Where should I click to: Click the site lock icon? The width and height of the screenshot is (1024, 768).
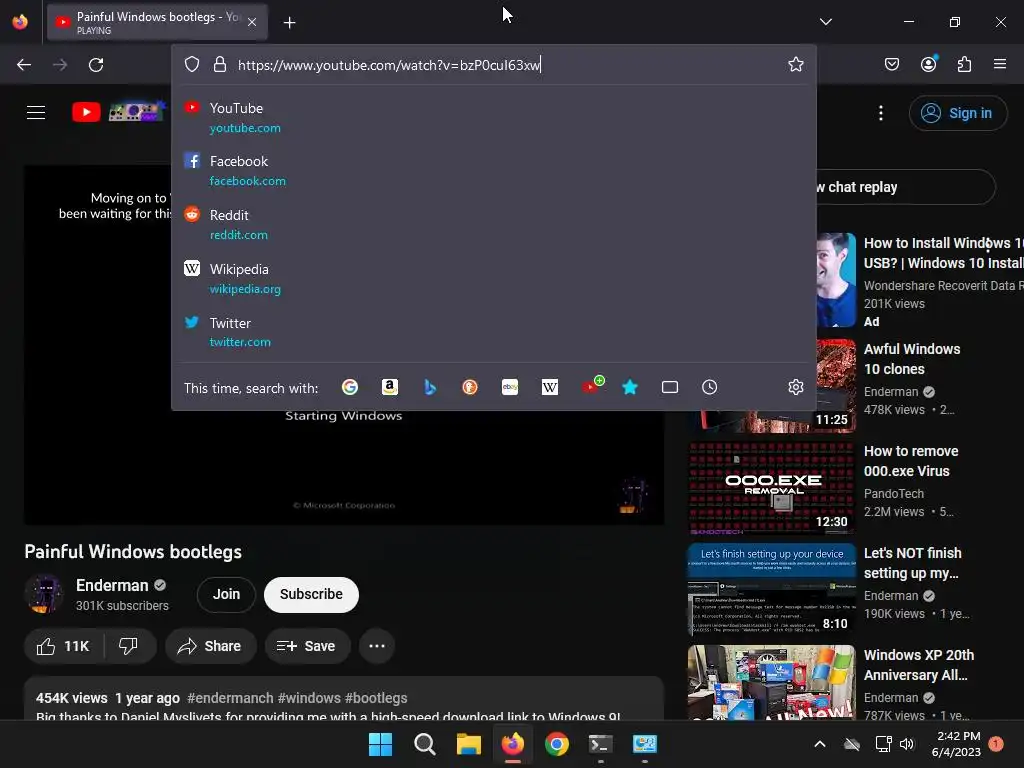click(x=220, y=65)
